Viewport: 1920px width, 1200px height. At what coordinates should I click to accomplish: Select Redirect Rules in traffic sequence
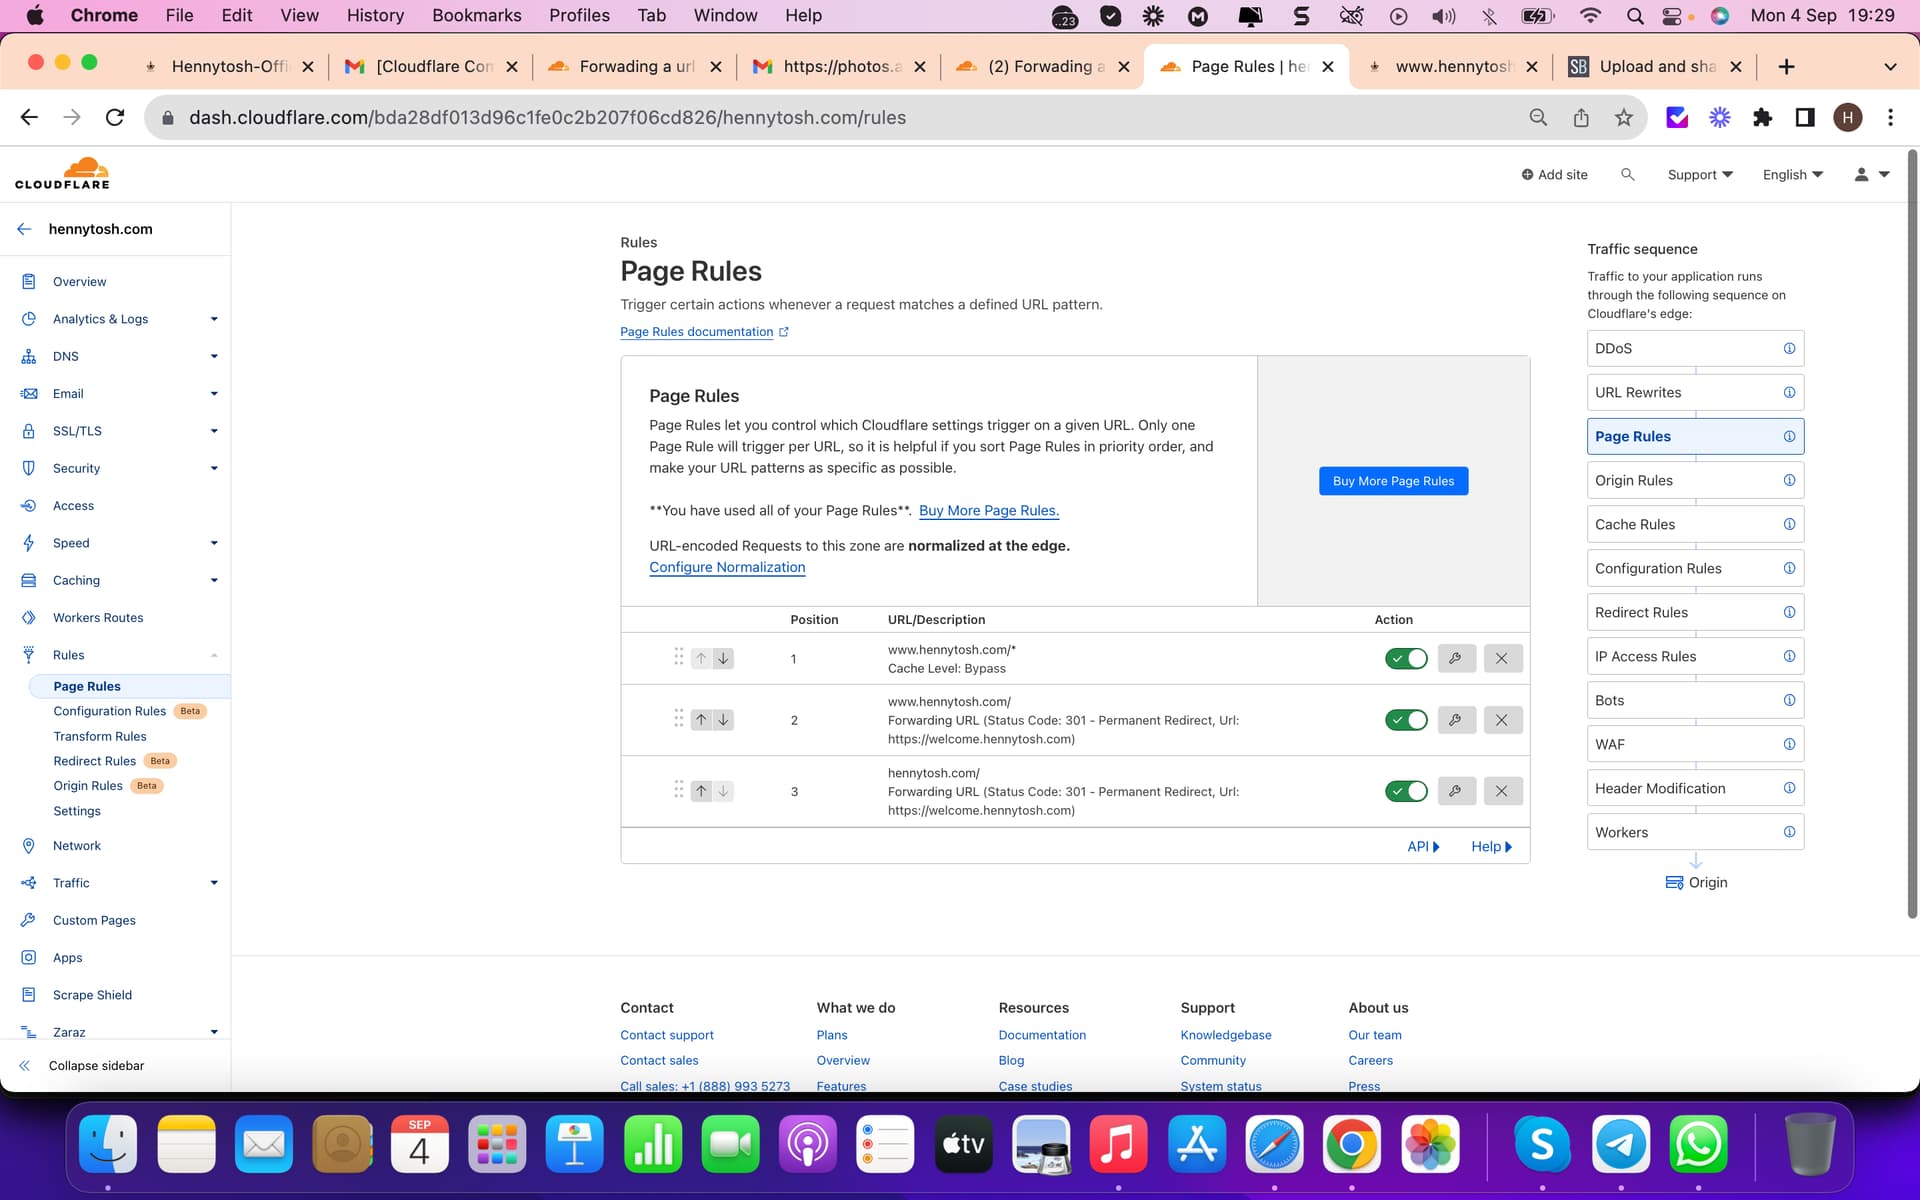1641,612
